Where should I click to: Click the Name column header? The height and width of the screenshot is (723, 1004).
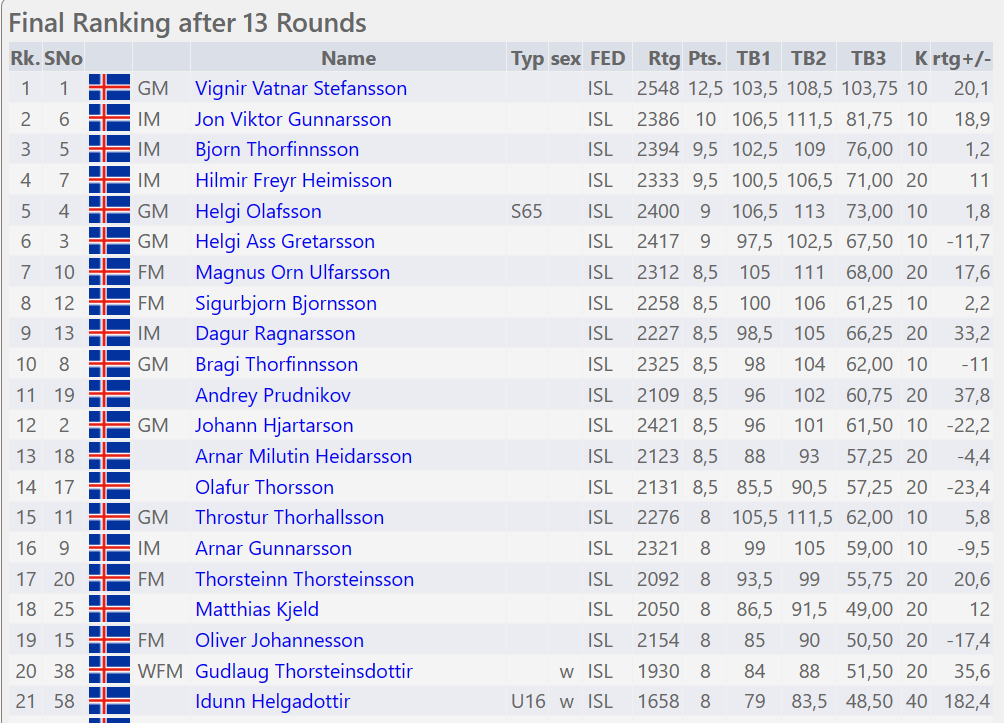pos(348,58)
